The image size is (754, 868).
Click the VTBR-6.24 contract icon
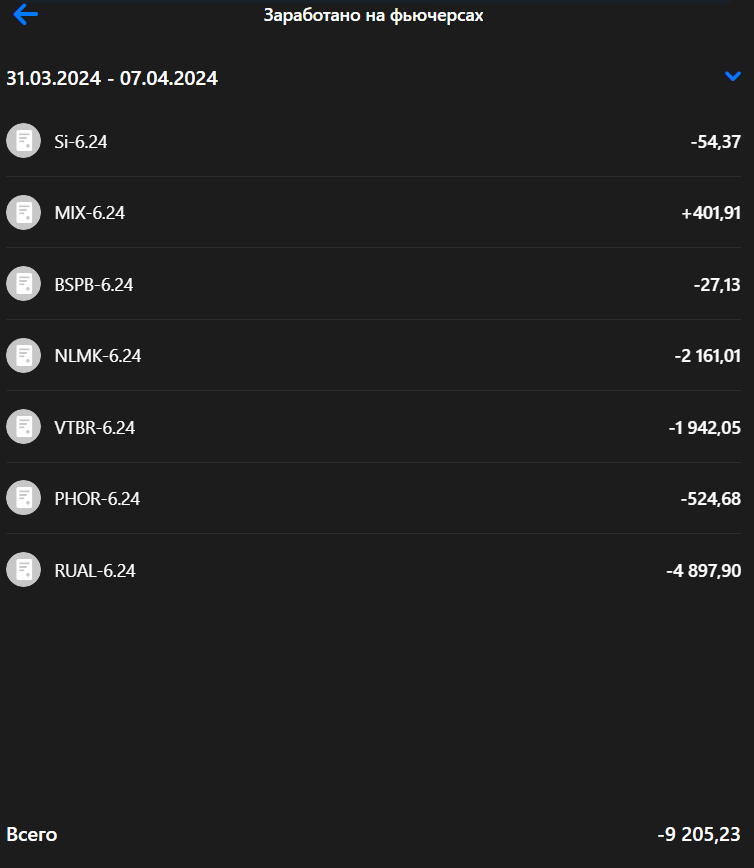23,427
